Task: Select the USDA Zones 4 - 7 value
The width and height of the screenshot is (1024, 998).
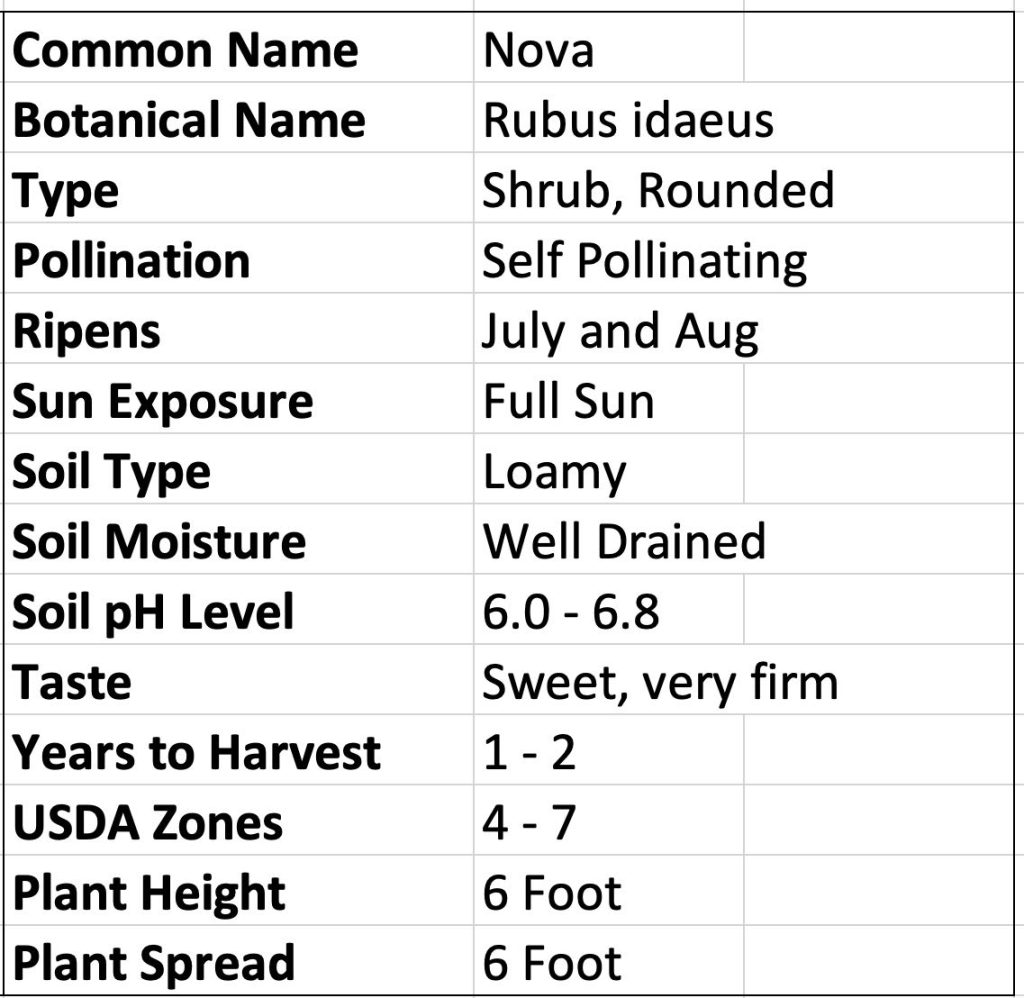Action: tap(609, 820)
